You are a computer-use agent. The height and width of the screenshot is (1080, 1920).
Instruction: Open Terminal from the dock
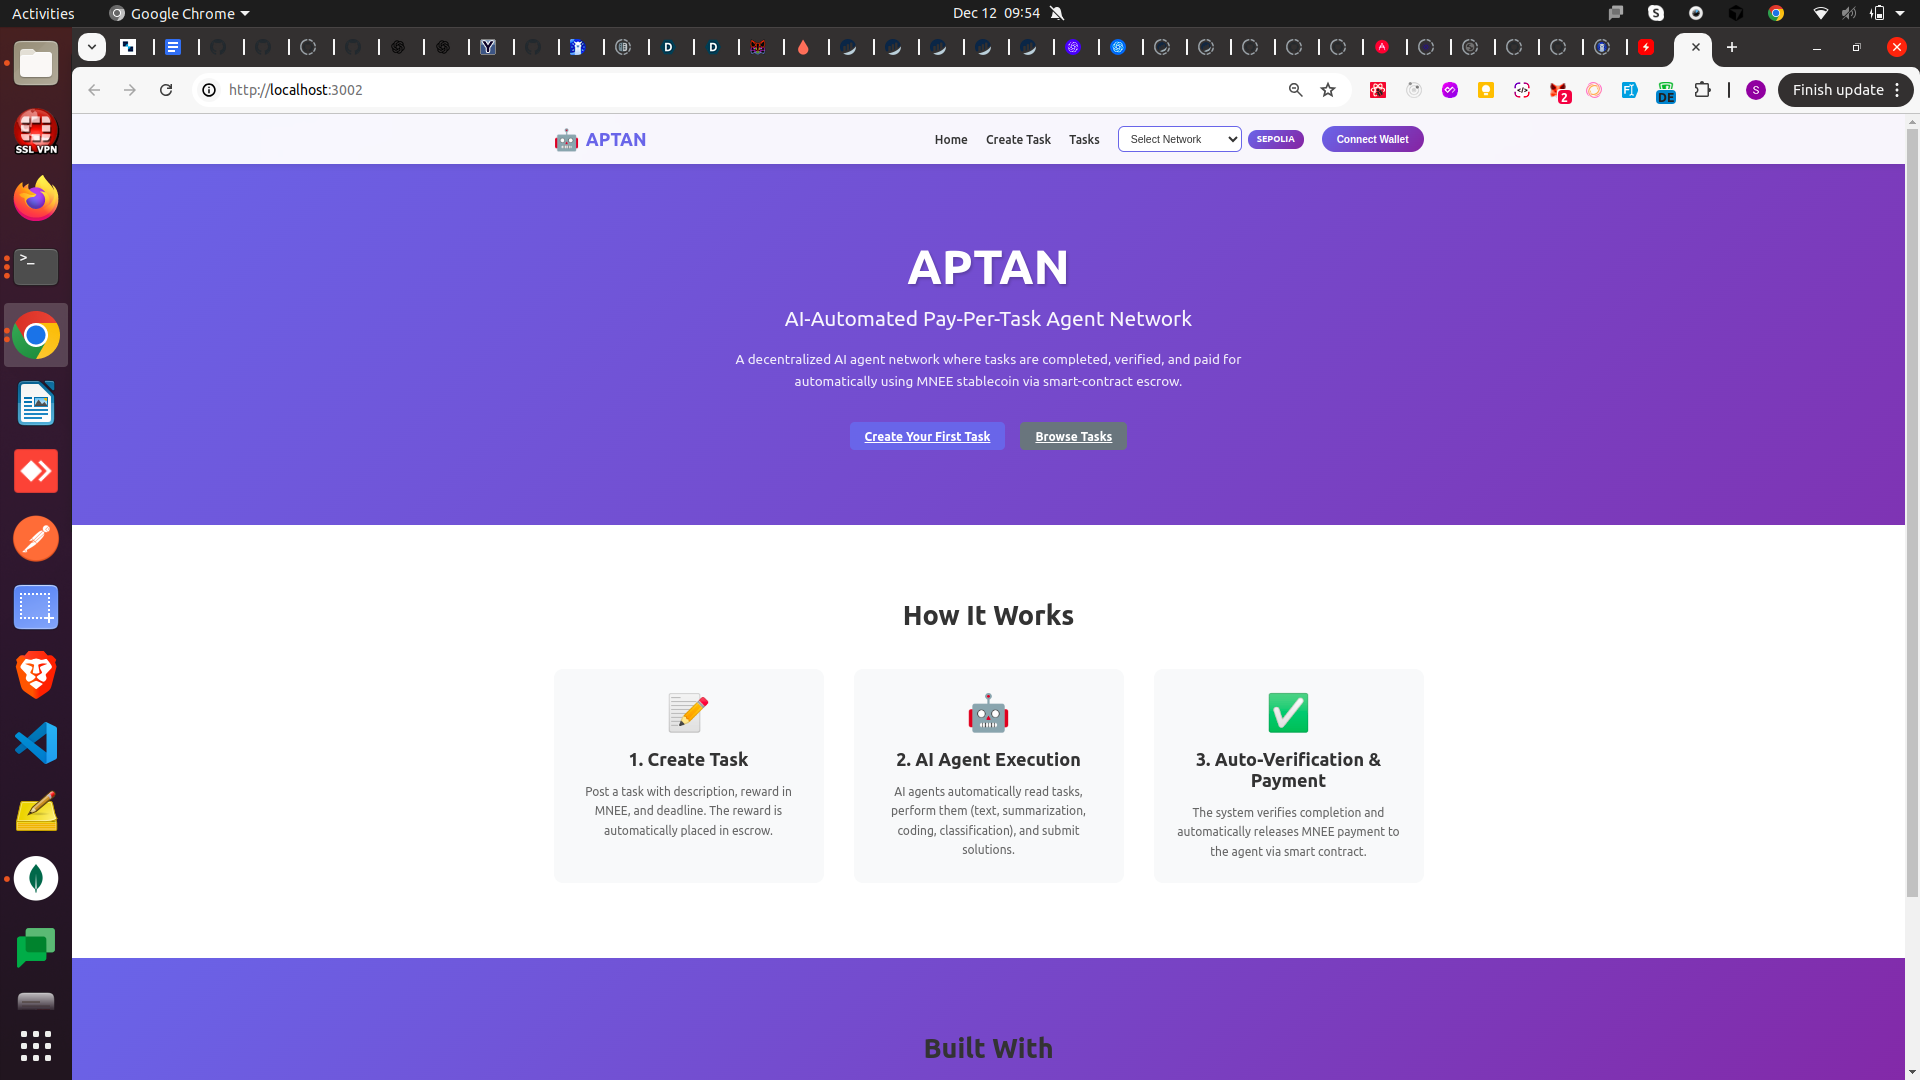(36, 267)
